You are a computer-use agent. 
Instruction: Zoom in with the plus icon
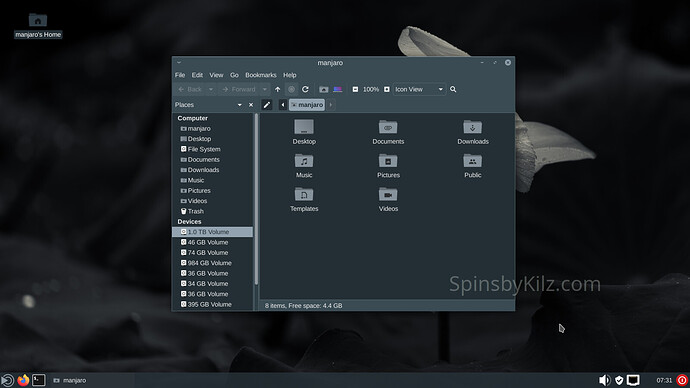386,89
